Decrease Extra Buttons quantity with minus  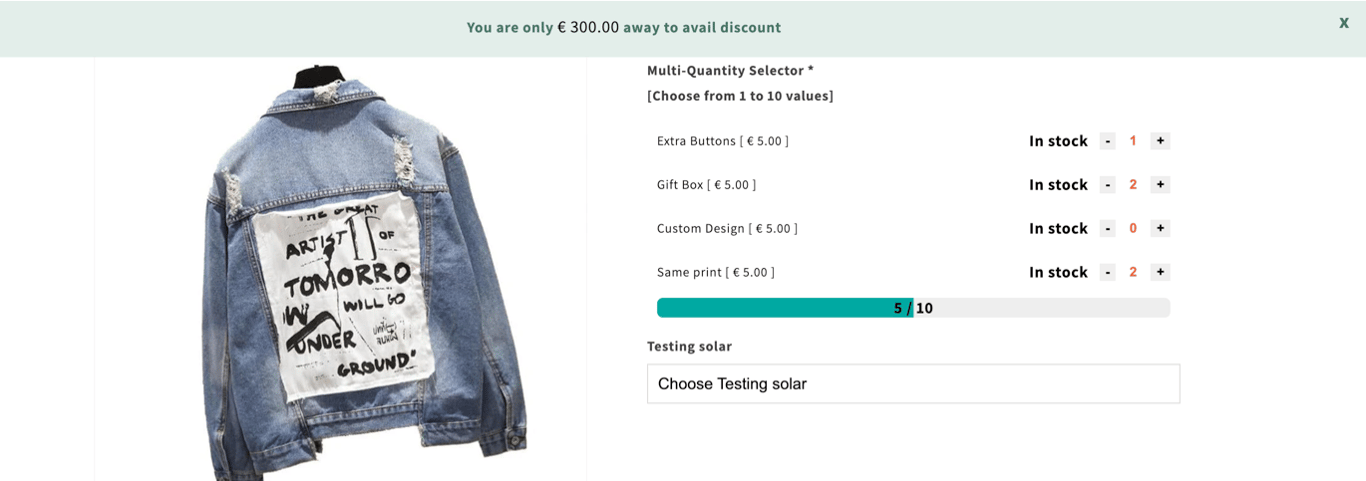1107,141
